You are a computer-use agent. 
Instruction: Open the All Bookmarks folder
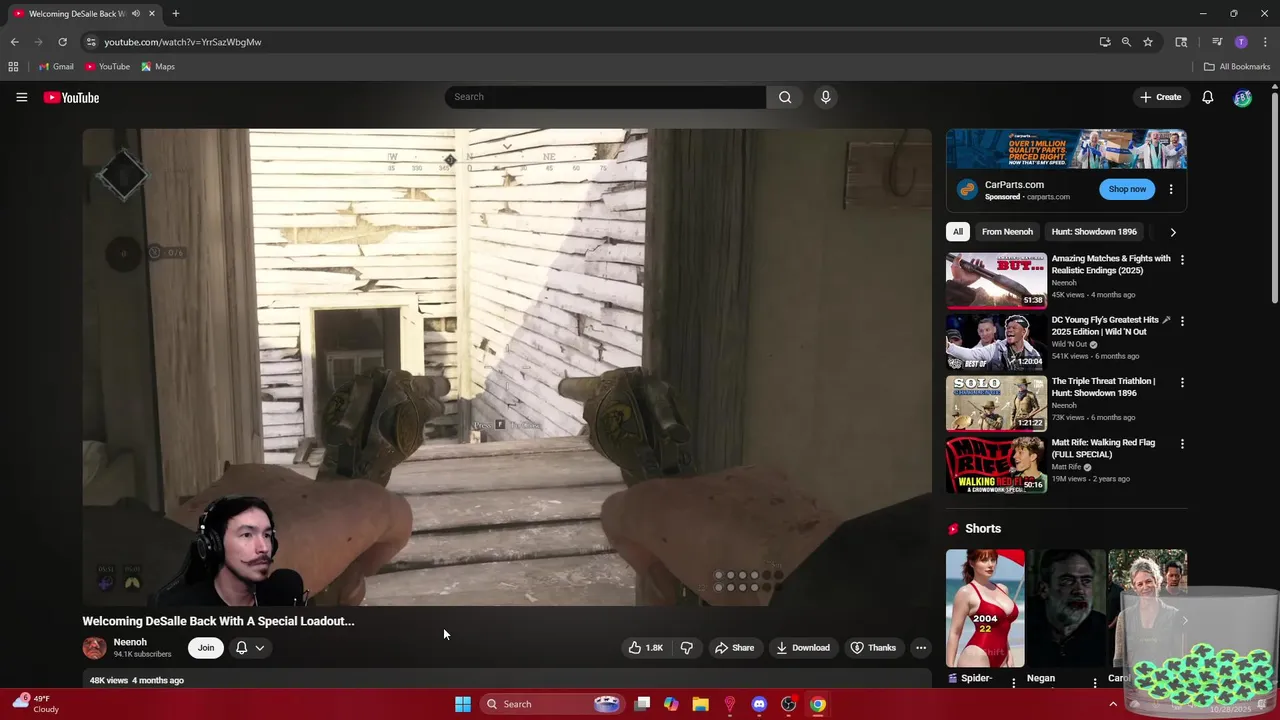click(1237, 67)
